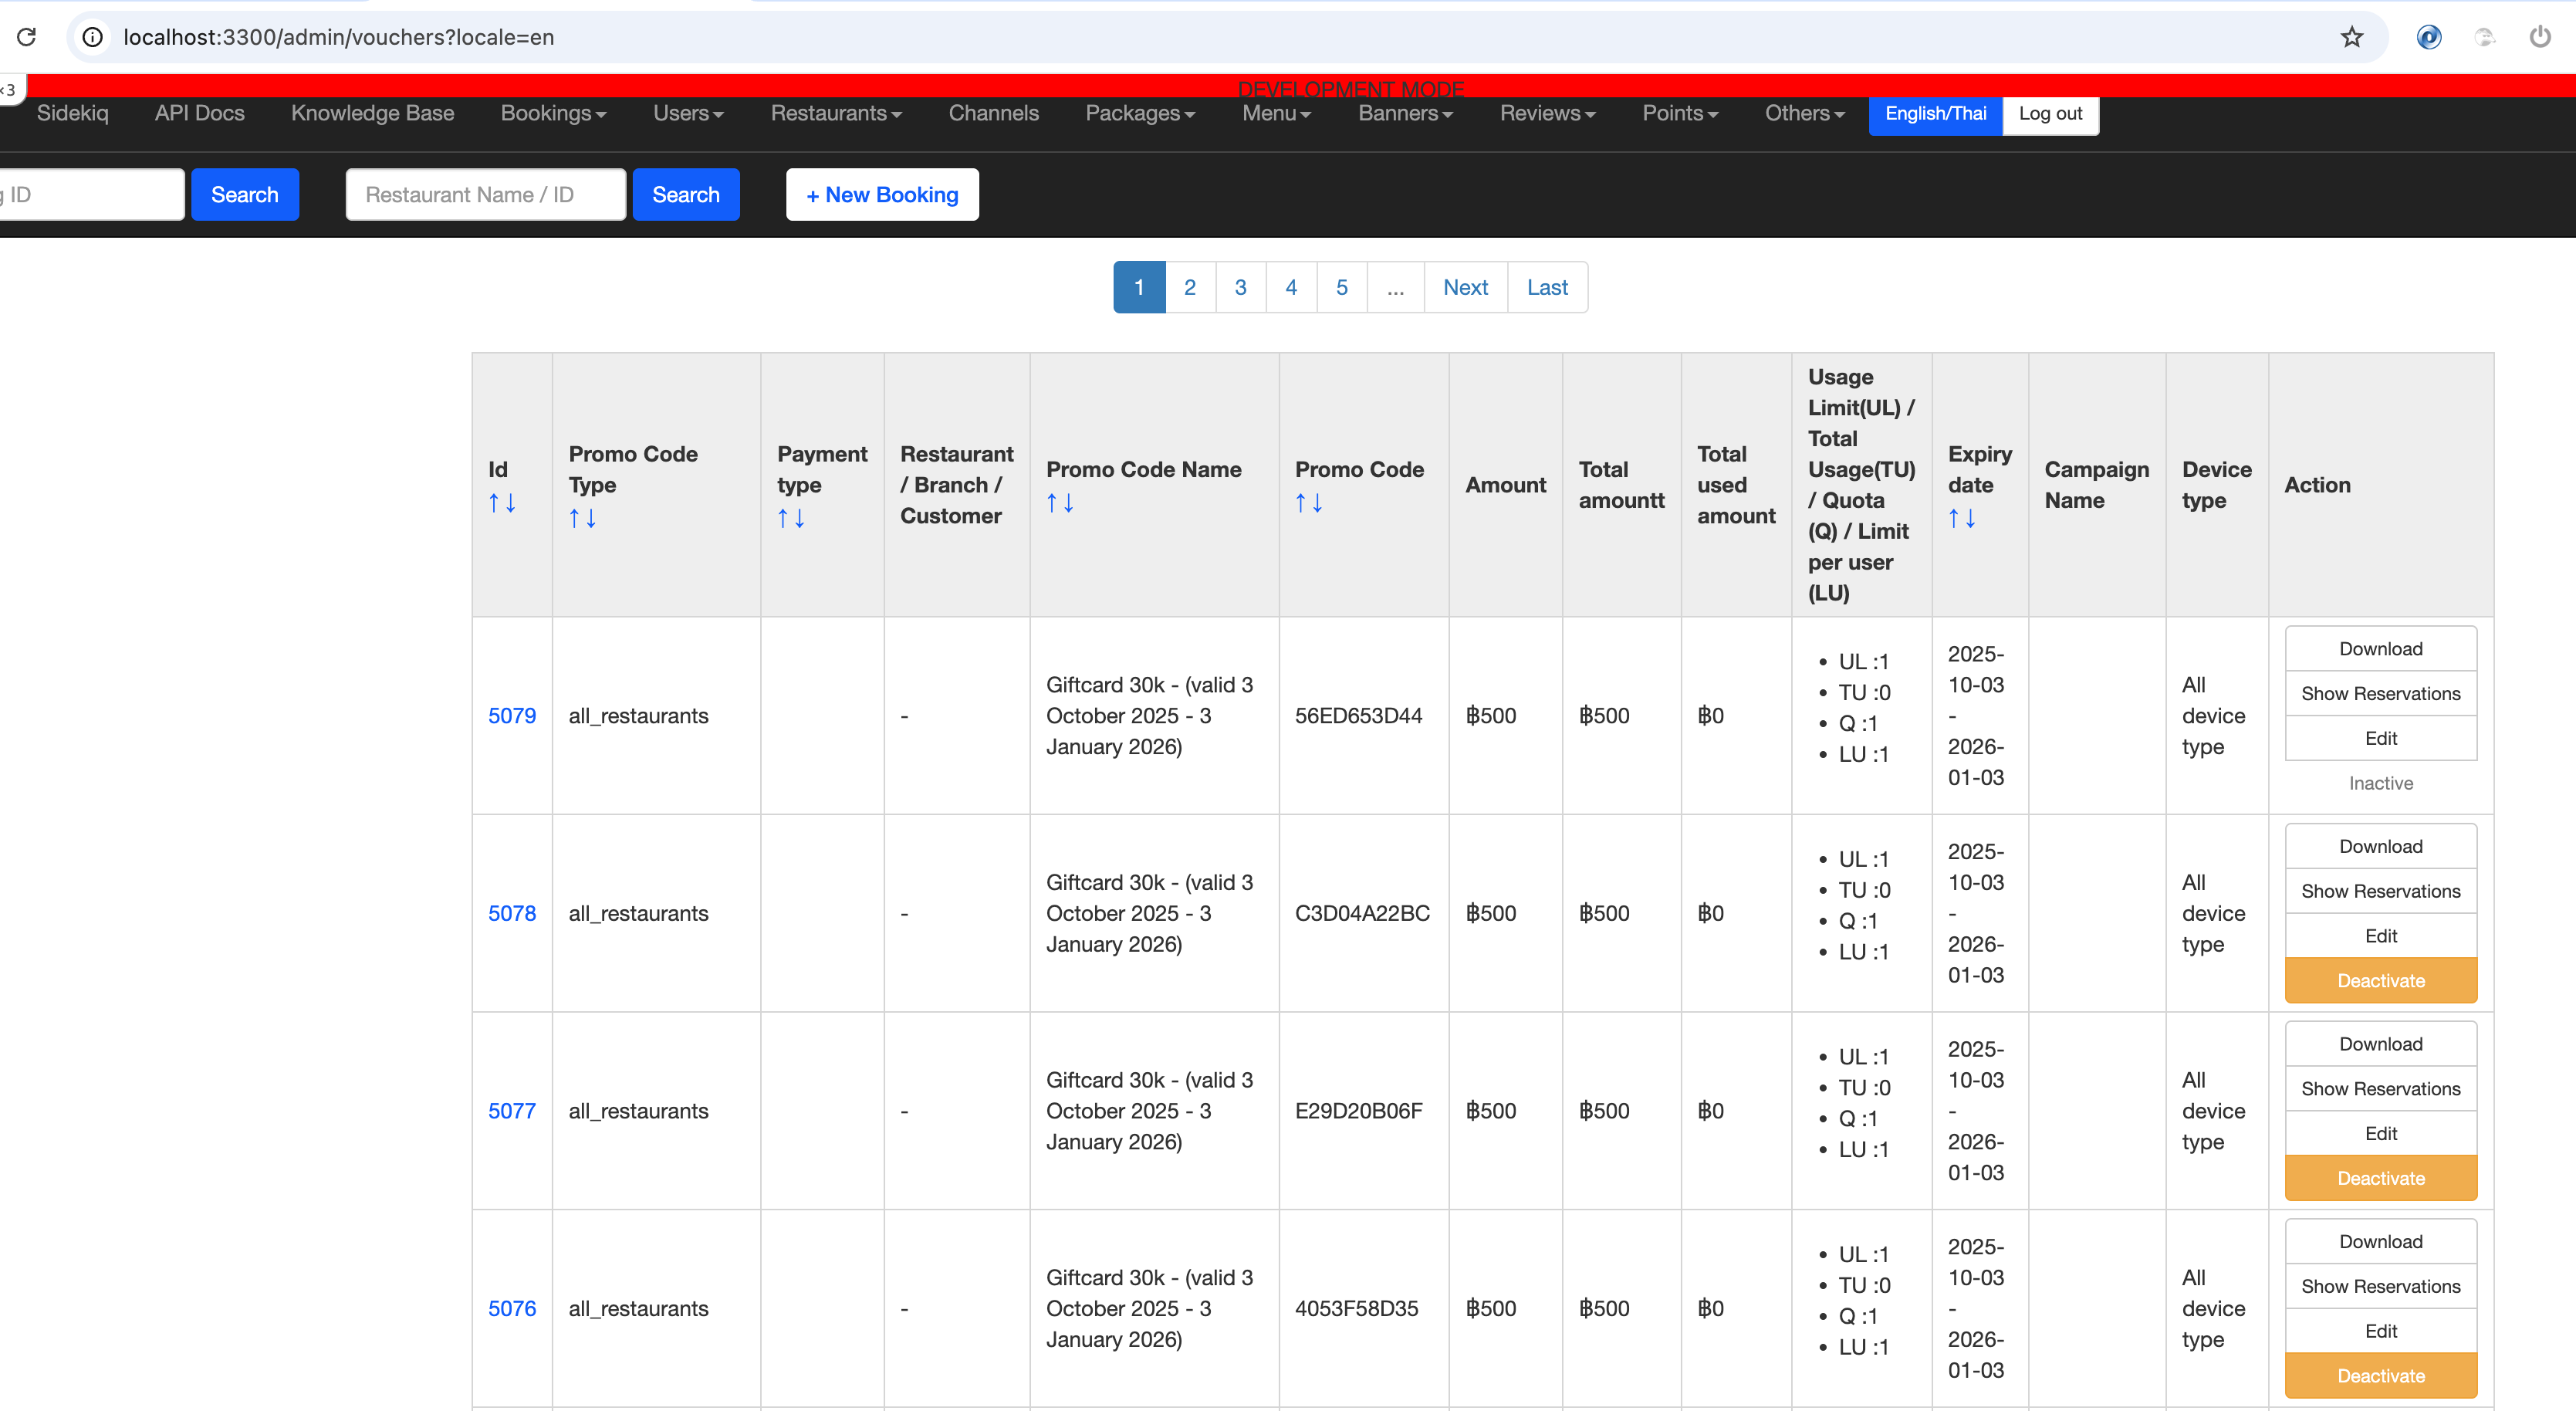The height and width of the screenshot is (1411, 2576).
Task: Reload the page with the refresh icon
Action: [x=27, y=37]
